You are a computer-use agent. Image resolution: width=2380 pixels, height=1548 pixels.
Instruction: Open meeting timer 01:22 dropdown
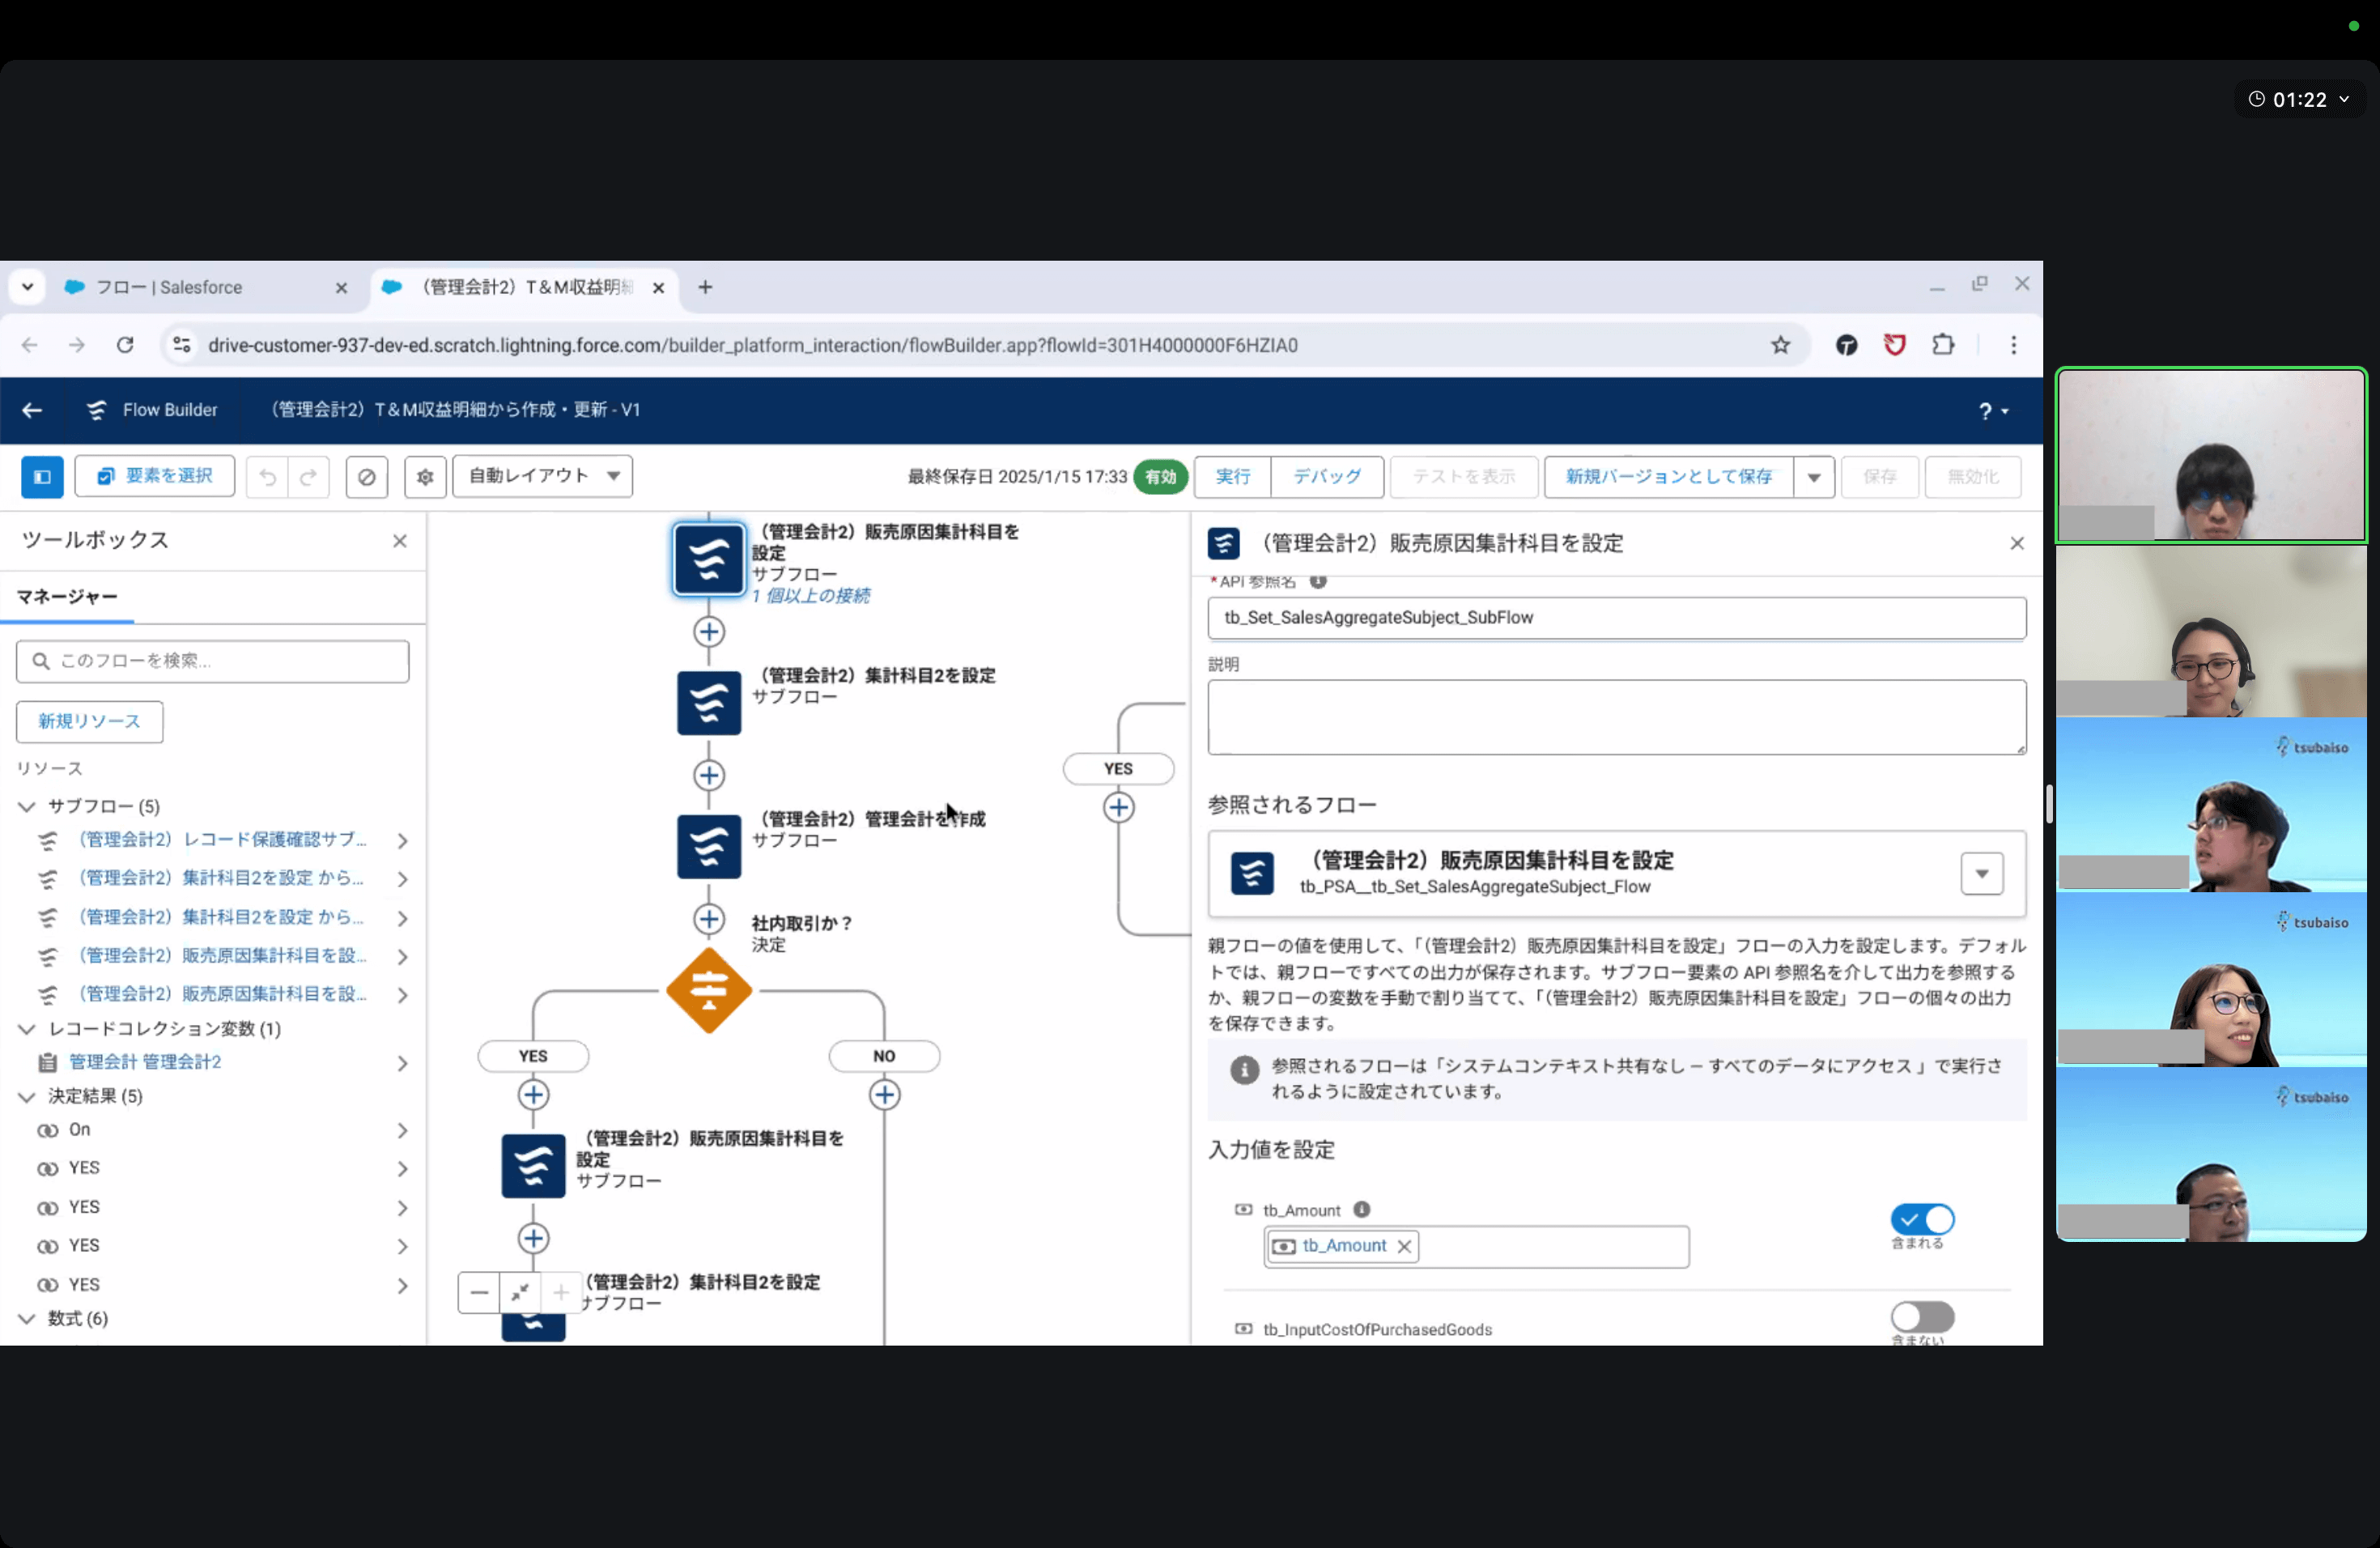2299,99
